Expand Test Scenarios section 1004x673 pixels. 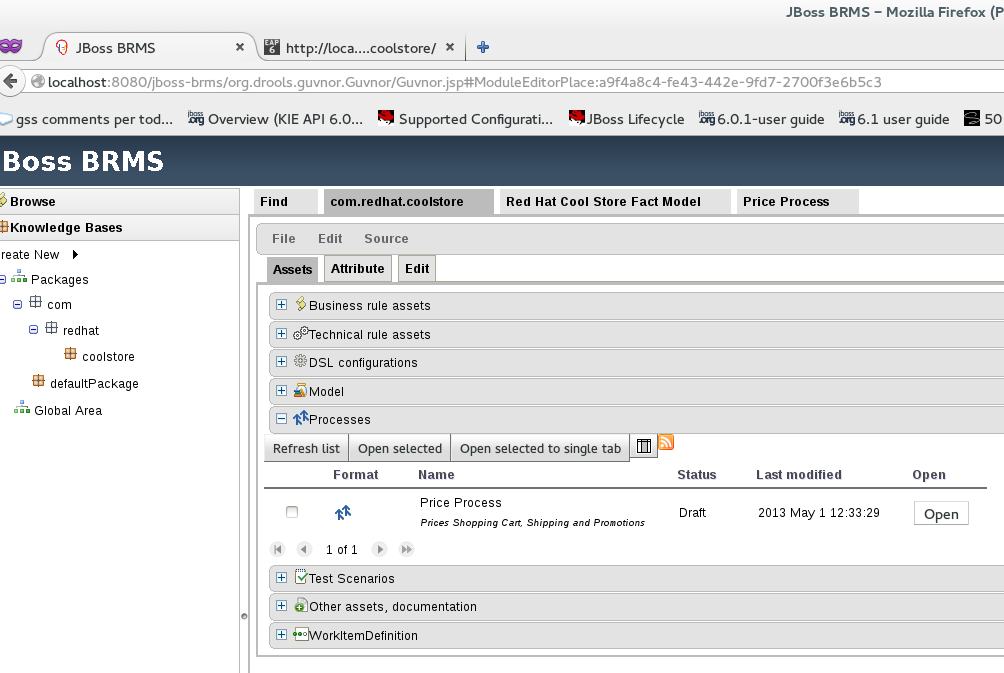pos(281,577)
